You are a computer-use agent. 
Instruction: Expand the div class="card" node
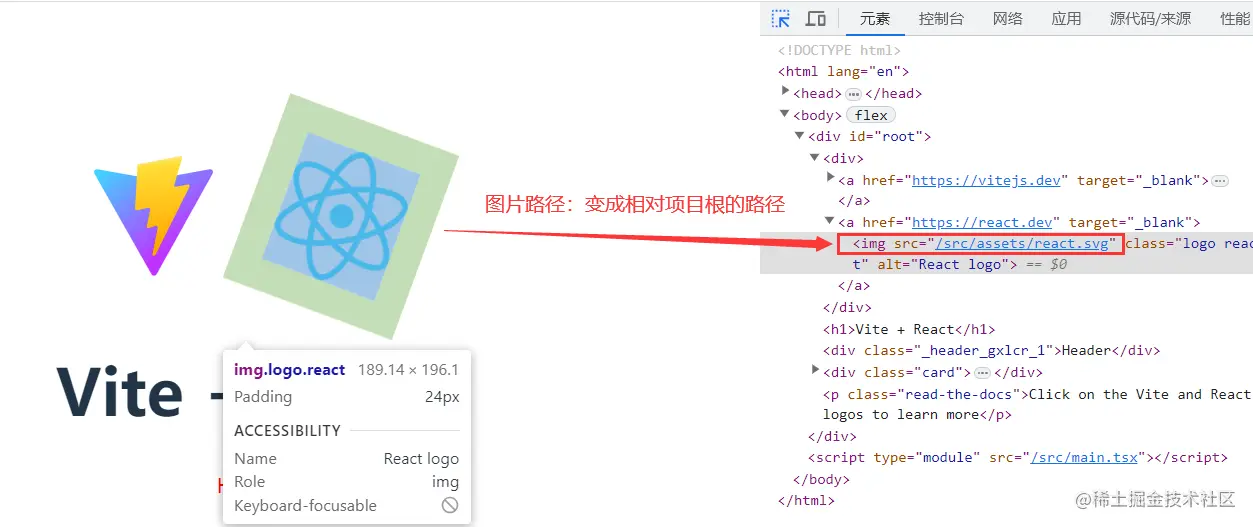click(x=815, y=371)
